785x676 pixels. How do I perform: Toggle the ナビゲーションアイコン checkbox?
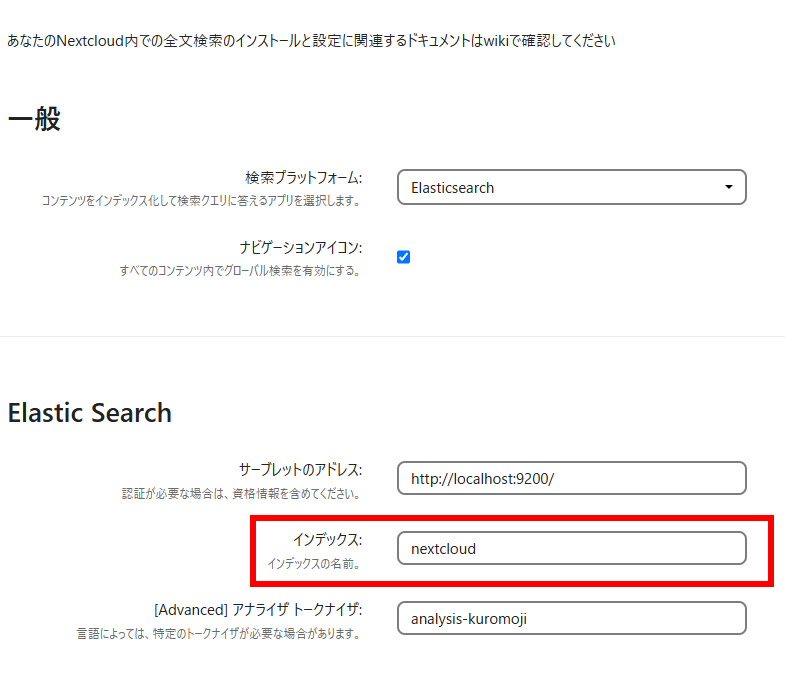[404, 257]
